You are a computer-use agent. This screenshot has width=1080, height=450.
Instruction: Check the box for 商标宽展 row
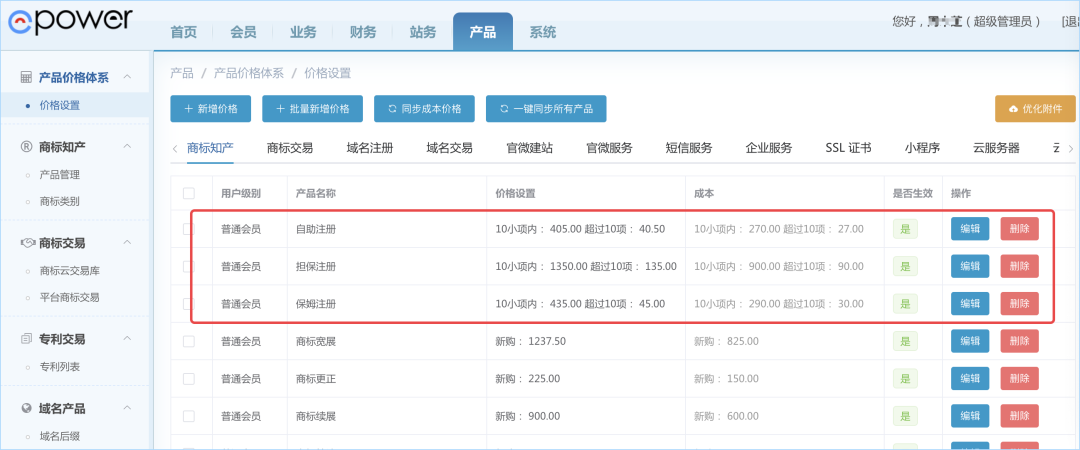coord(189,341)
